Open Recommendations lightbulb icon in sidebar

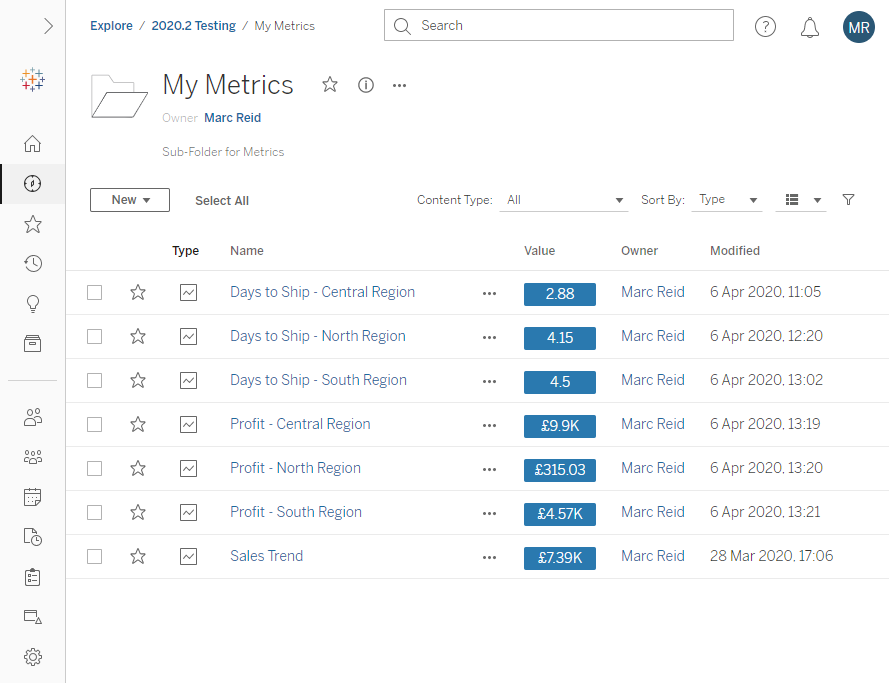pyautogui.click(x=33, y=304)
